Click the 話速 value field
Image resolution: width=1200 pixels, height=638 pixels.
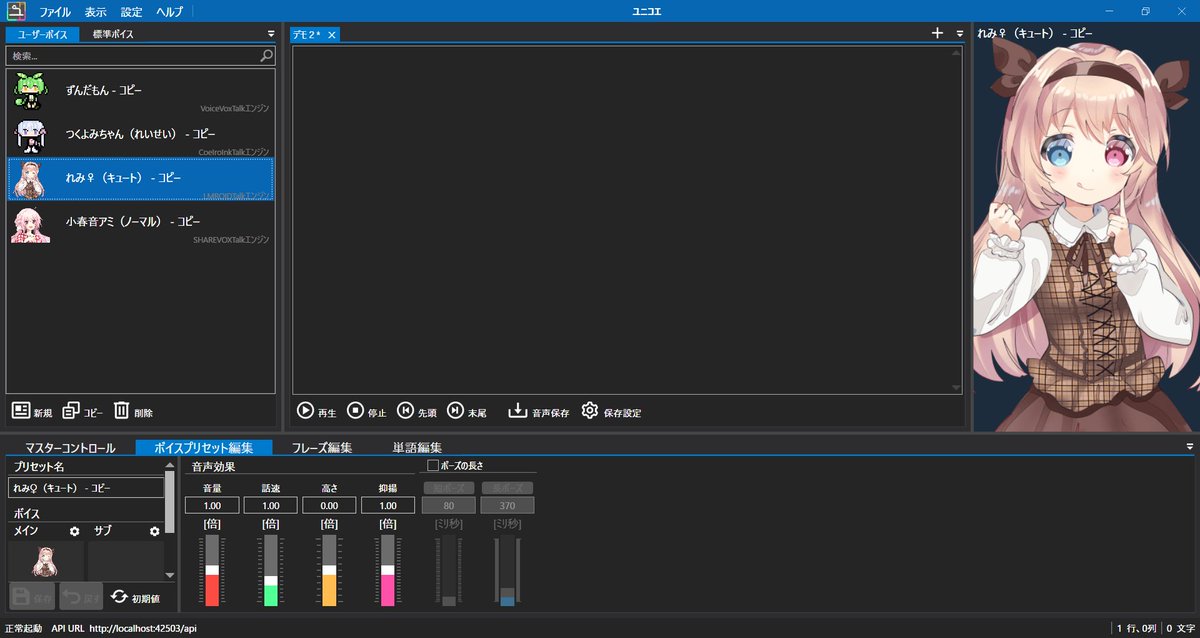coord(270,505)
